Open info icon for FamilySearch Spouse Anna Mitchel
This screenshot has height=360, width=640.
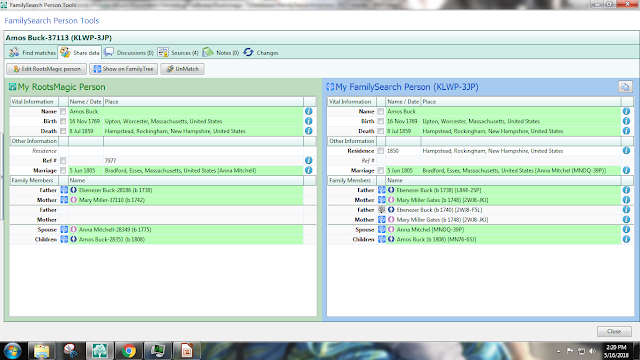tap(626, 229)
